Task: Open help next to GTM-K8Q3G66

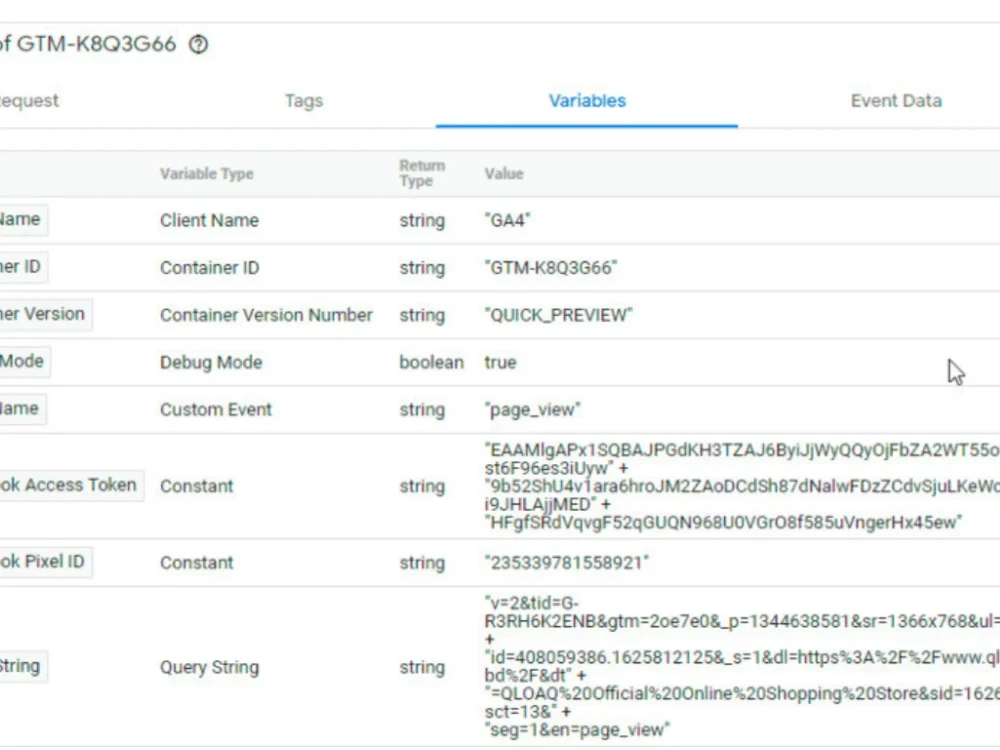Action: (197, 44)
